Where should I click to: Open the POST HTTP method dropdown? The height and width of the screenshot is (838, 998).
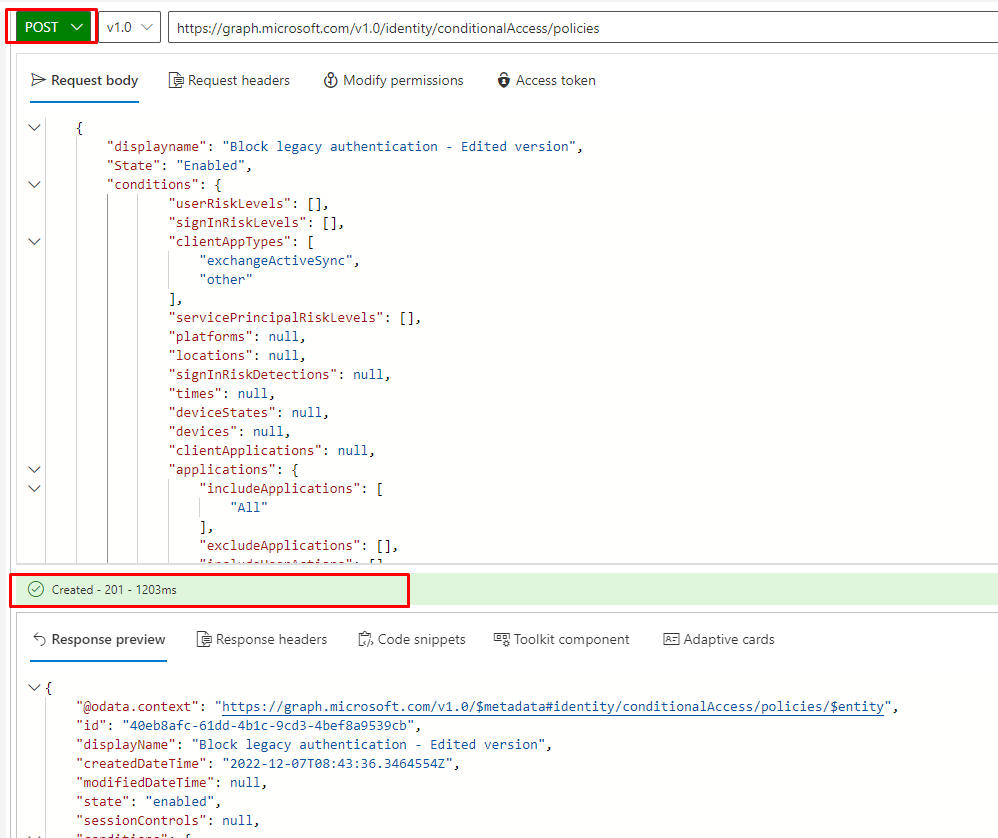pos(53,27)
